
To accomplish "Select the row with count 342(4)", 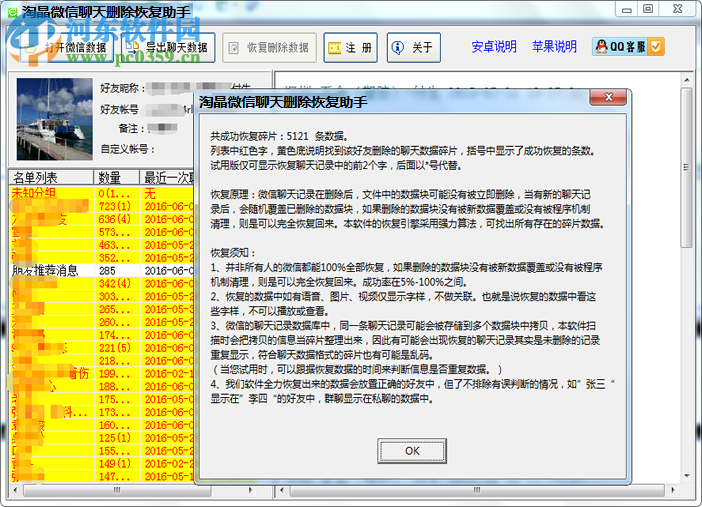I will tap(102, 284).
